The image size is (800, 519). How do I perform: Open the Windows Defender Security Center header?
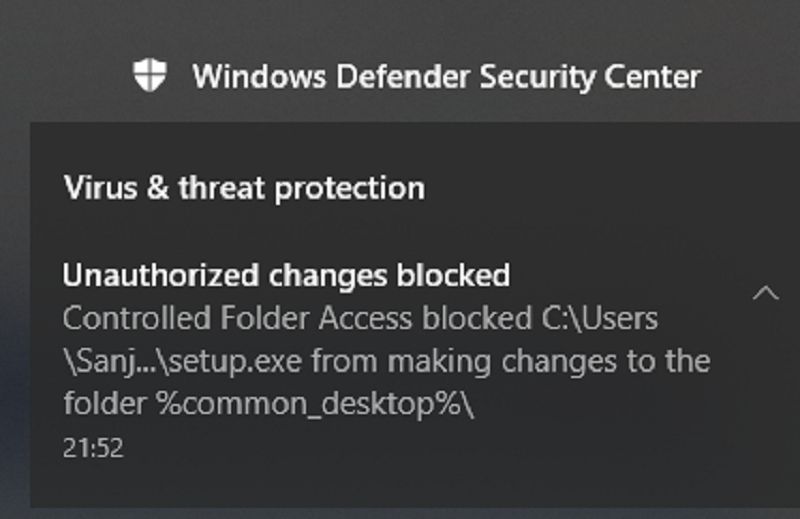[446, 76]
